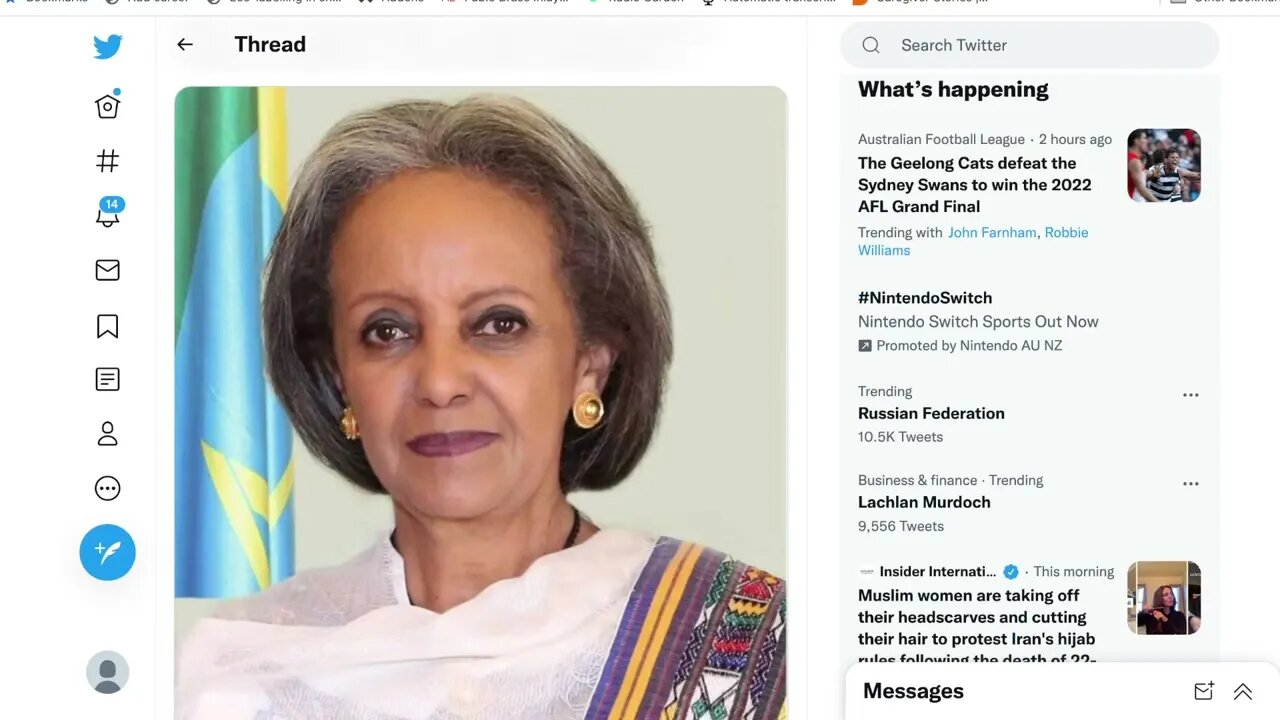Open options for Lachlan Murdoch trend
1280x720 pixels.
click(1191, 484)
